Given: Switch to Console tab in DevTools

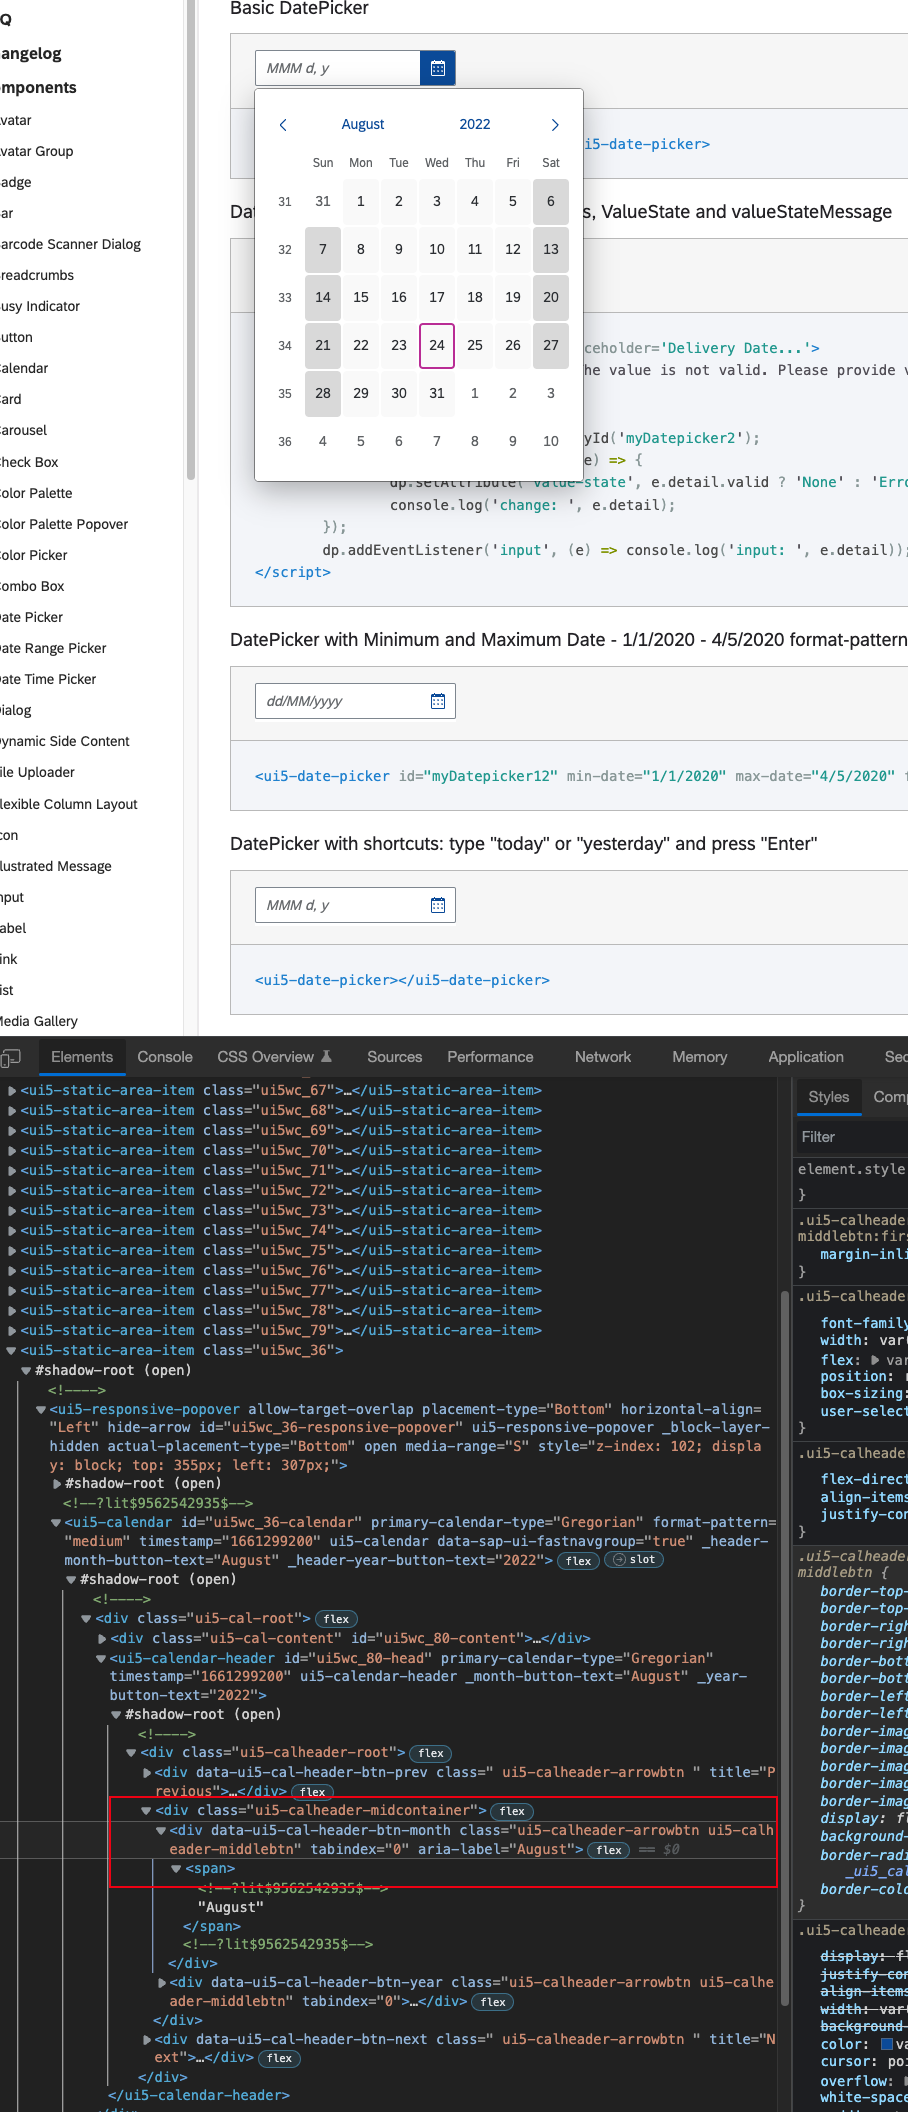Looking at the screenshot, I should [165, 1057].
